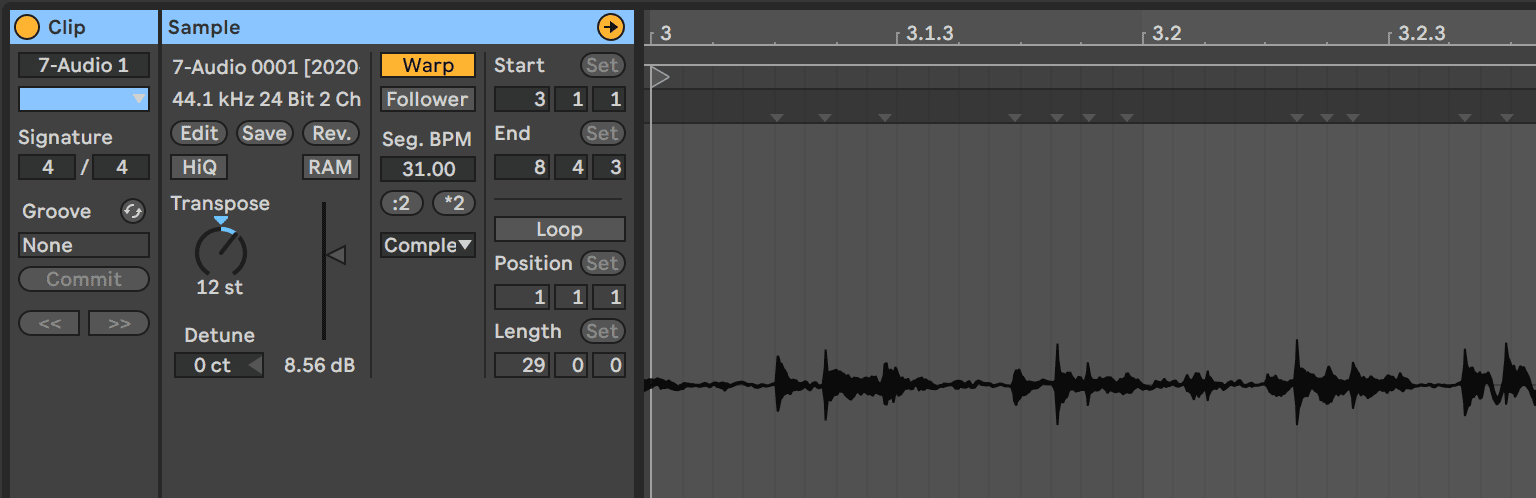Click the clip name field 7-Audio 1

click(84, 65)
